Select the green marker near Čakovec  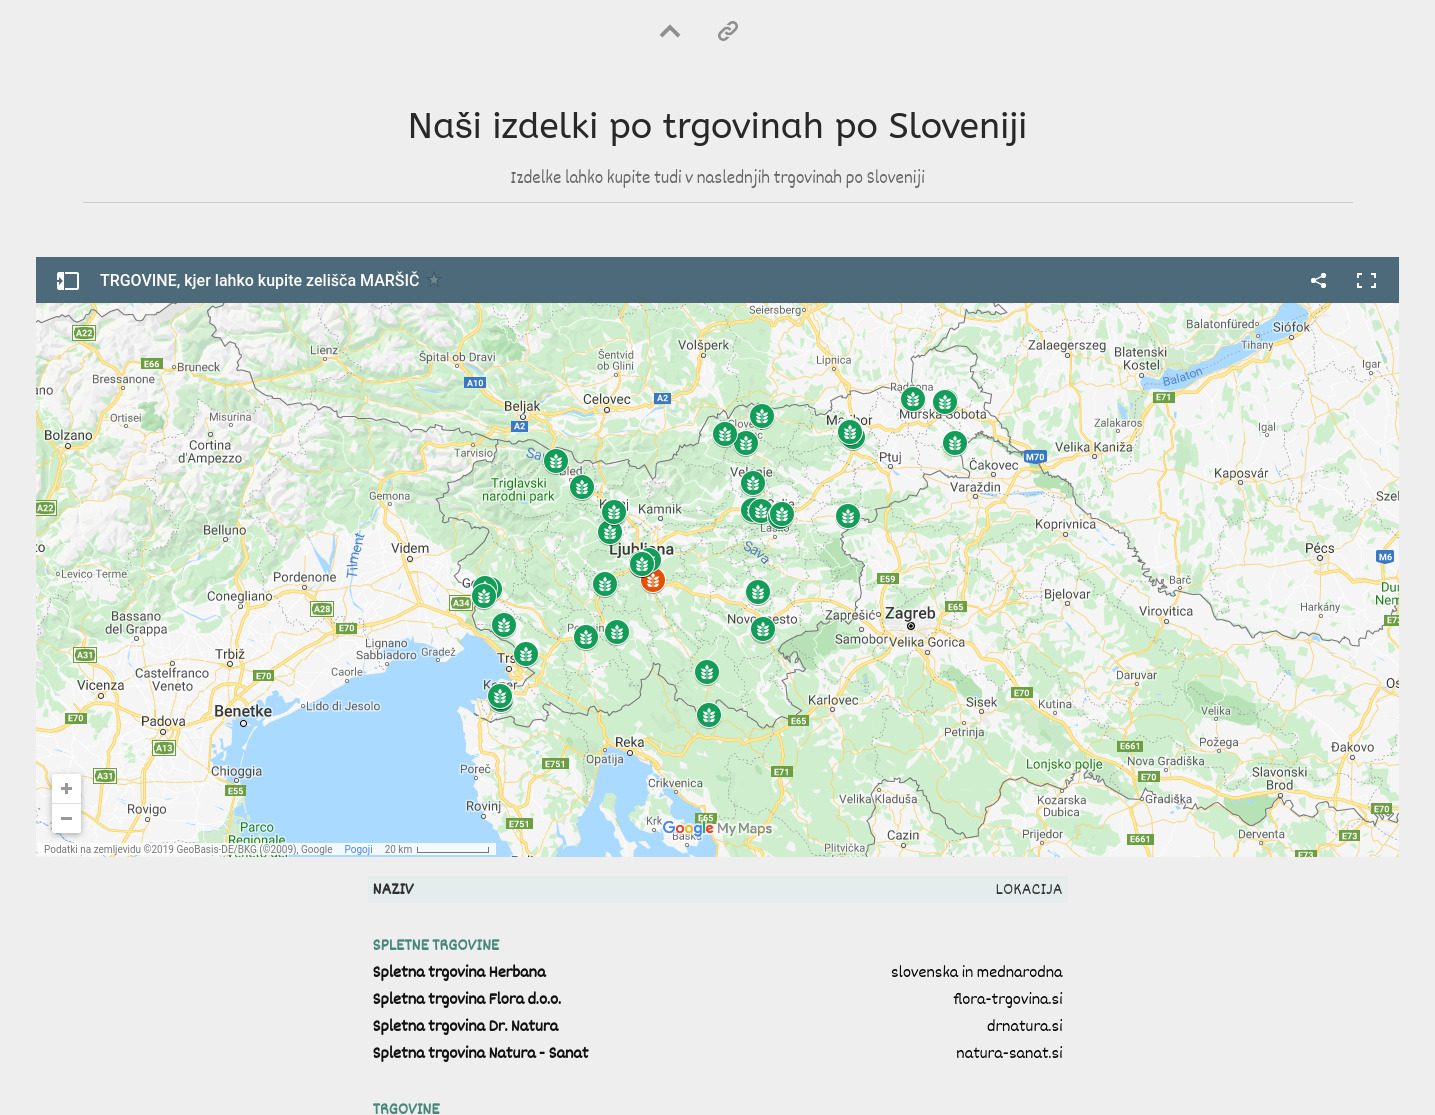(x=955, y=442)
